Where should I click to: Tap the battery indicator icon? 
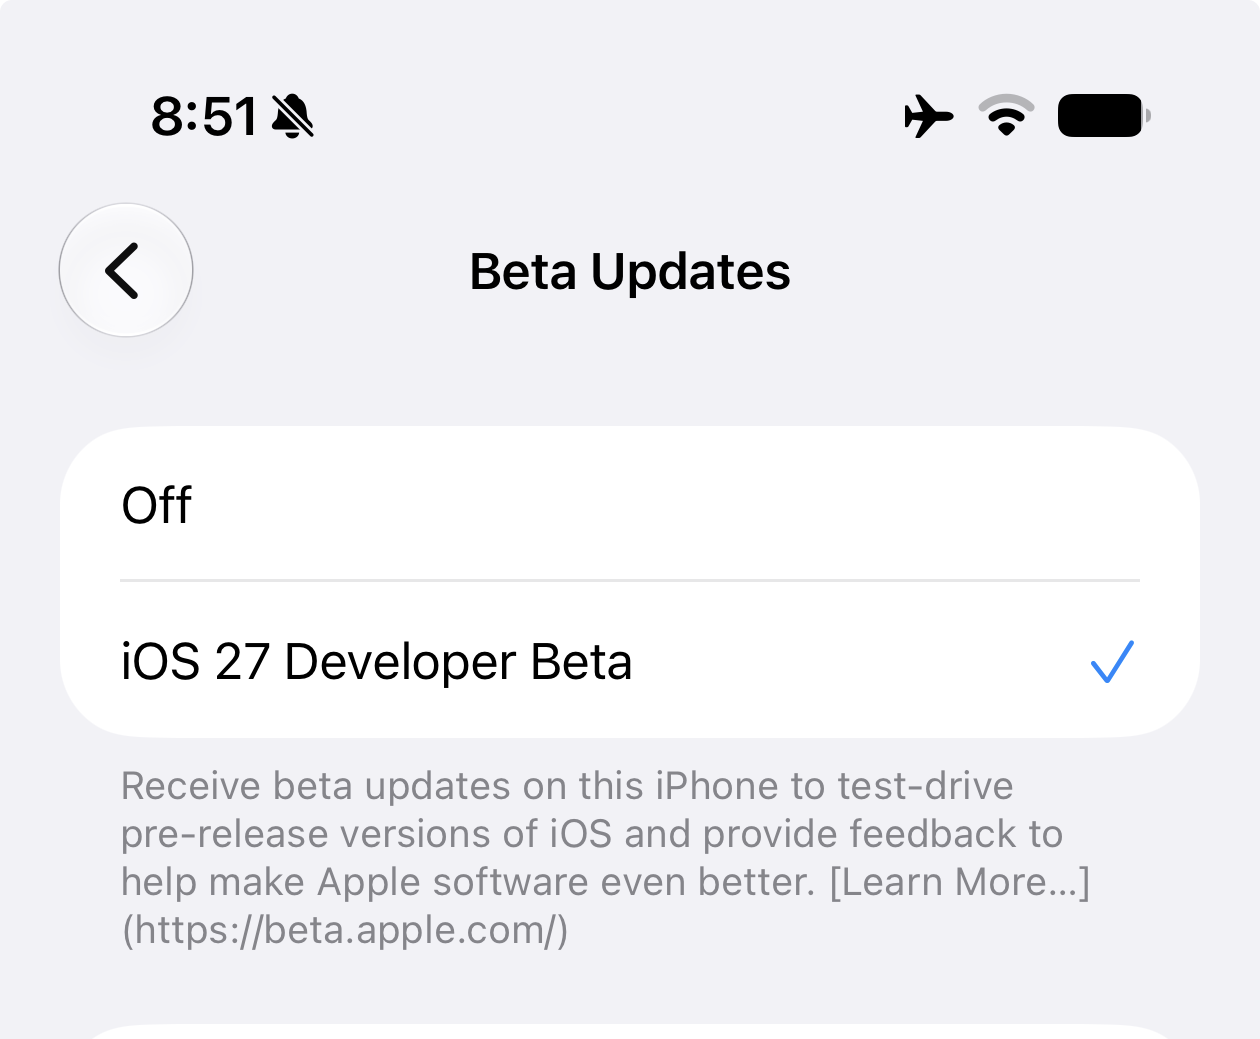click(1104, 116)
